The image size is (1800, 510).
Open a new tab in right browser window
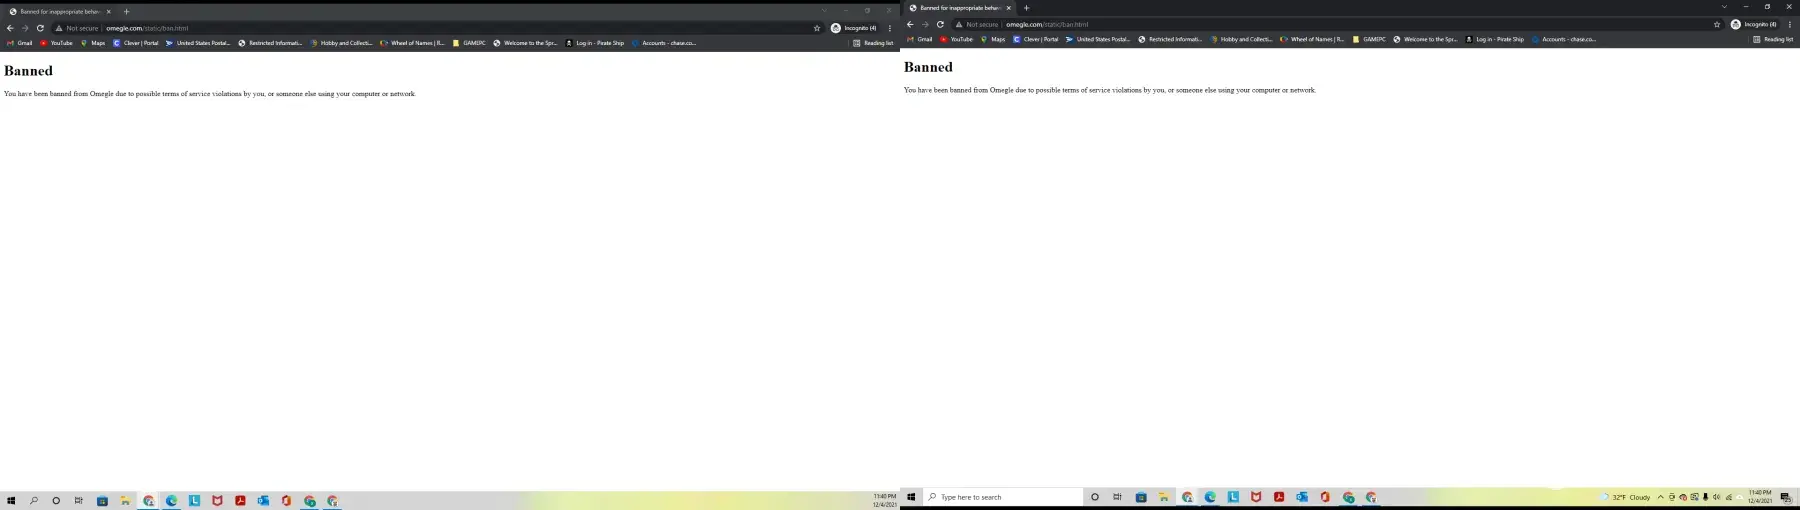coord(1026,7)
